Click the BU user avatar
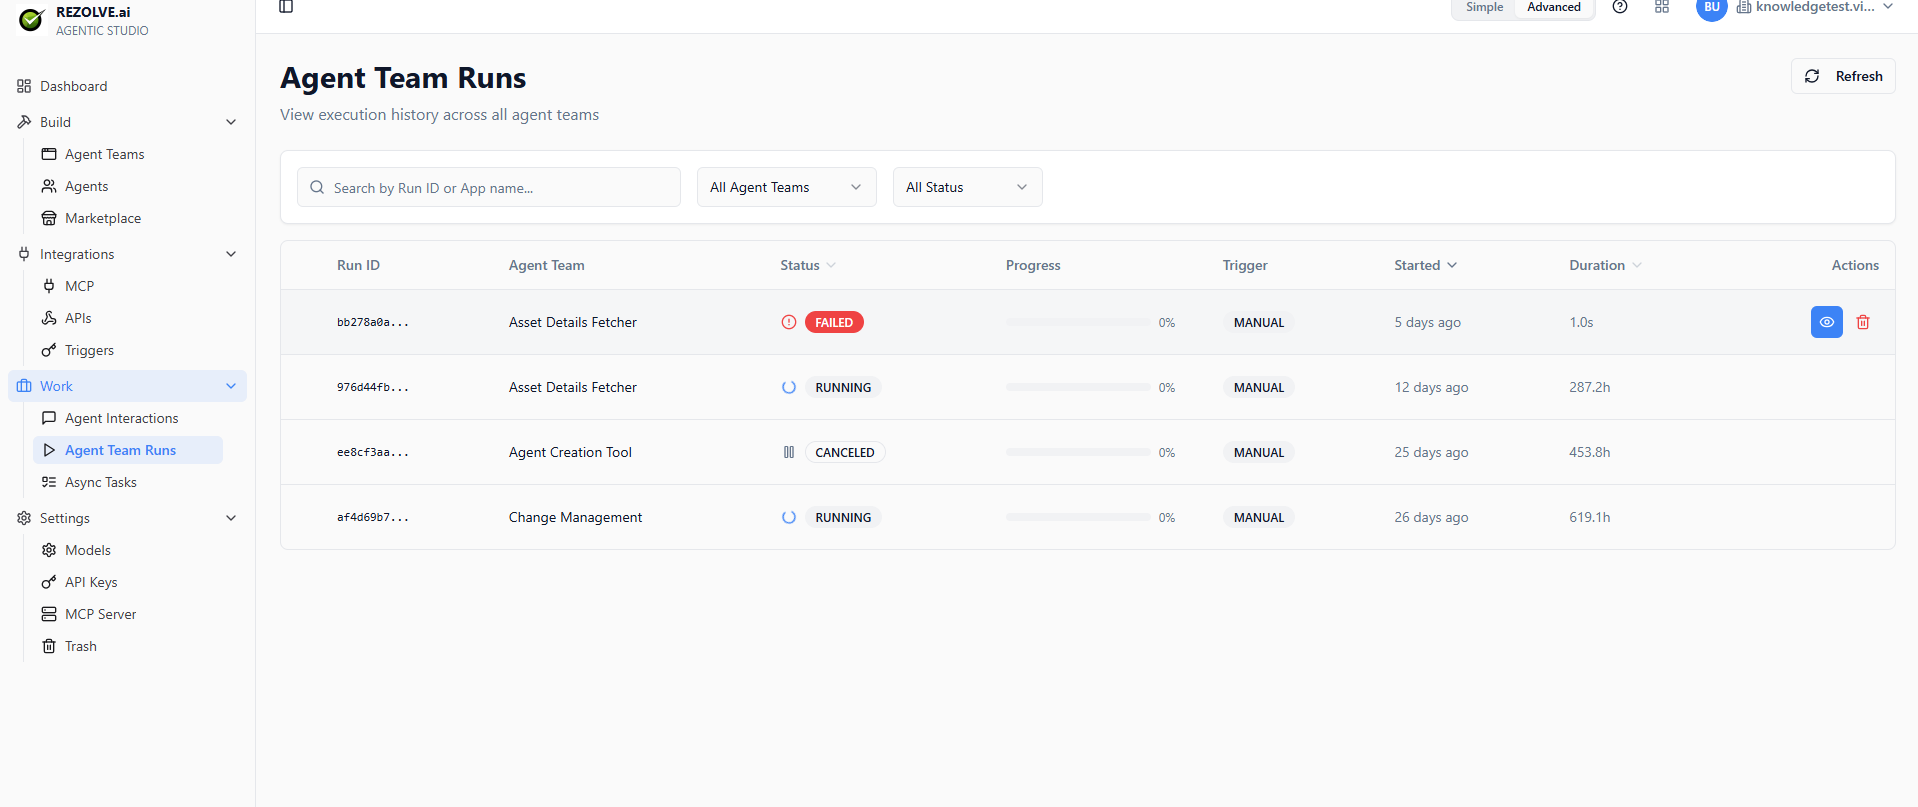Screen dimensions: 1918x807 (x=1712, y=8)
